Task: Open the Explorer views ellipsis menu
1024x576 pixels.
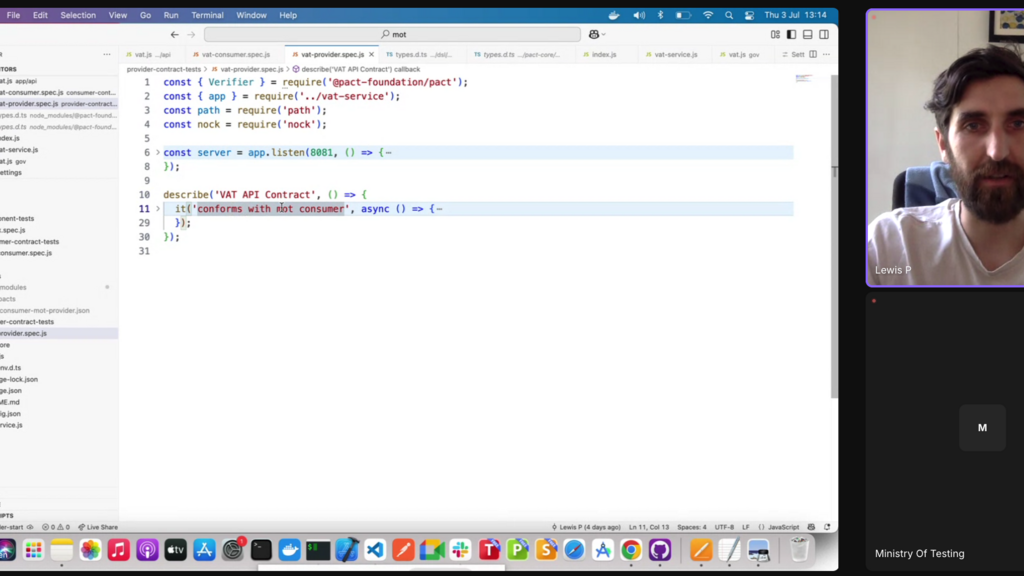Action: click(x=107, y=54)
